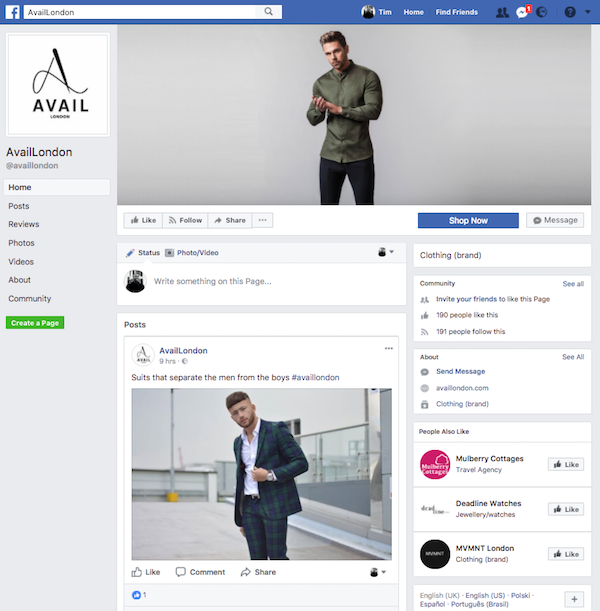Like the MVMNT London page
The image size is (600, 611).
566,554
